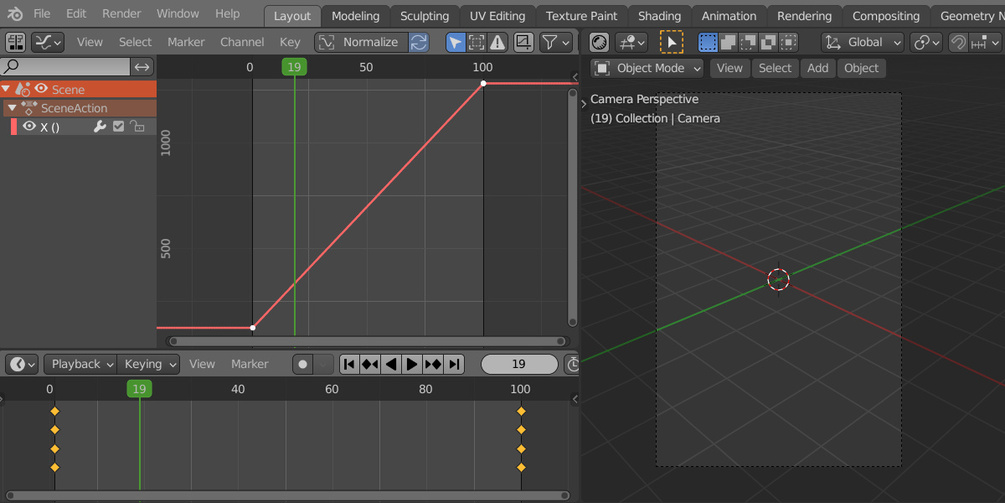
Task: Toggle visibility eye on Scene row
Action: click(42, 88)
